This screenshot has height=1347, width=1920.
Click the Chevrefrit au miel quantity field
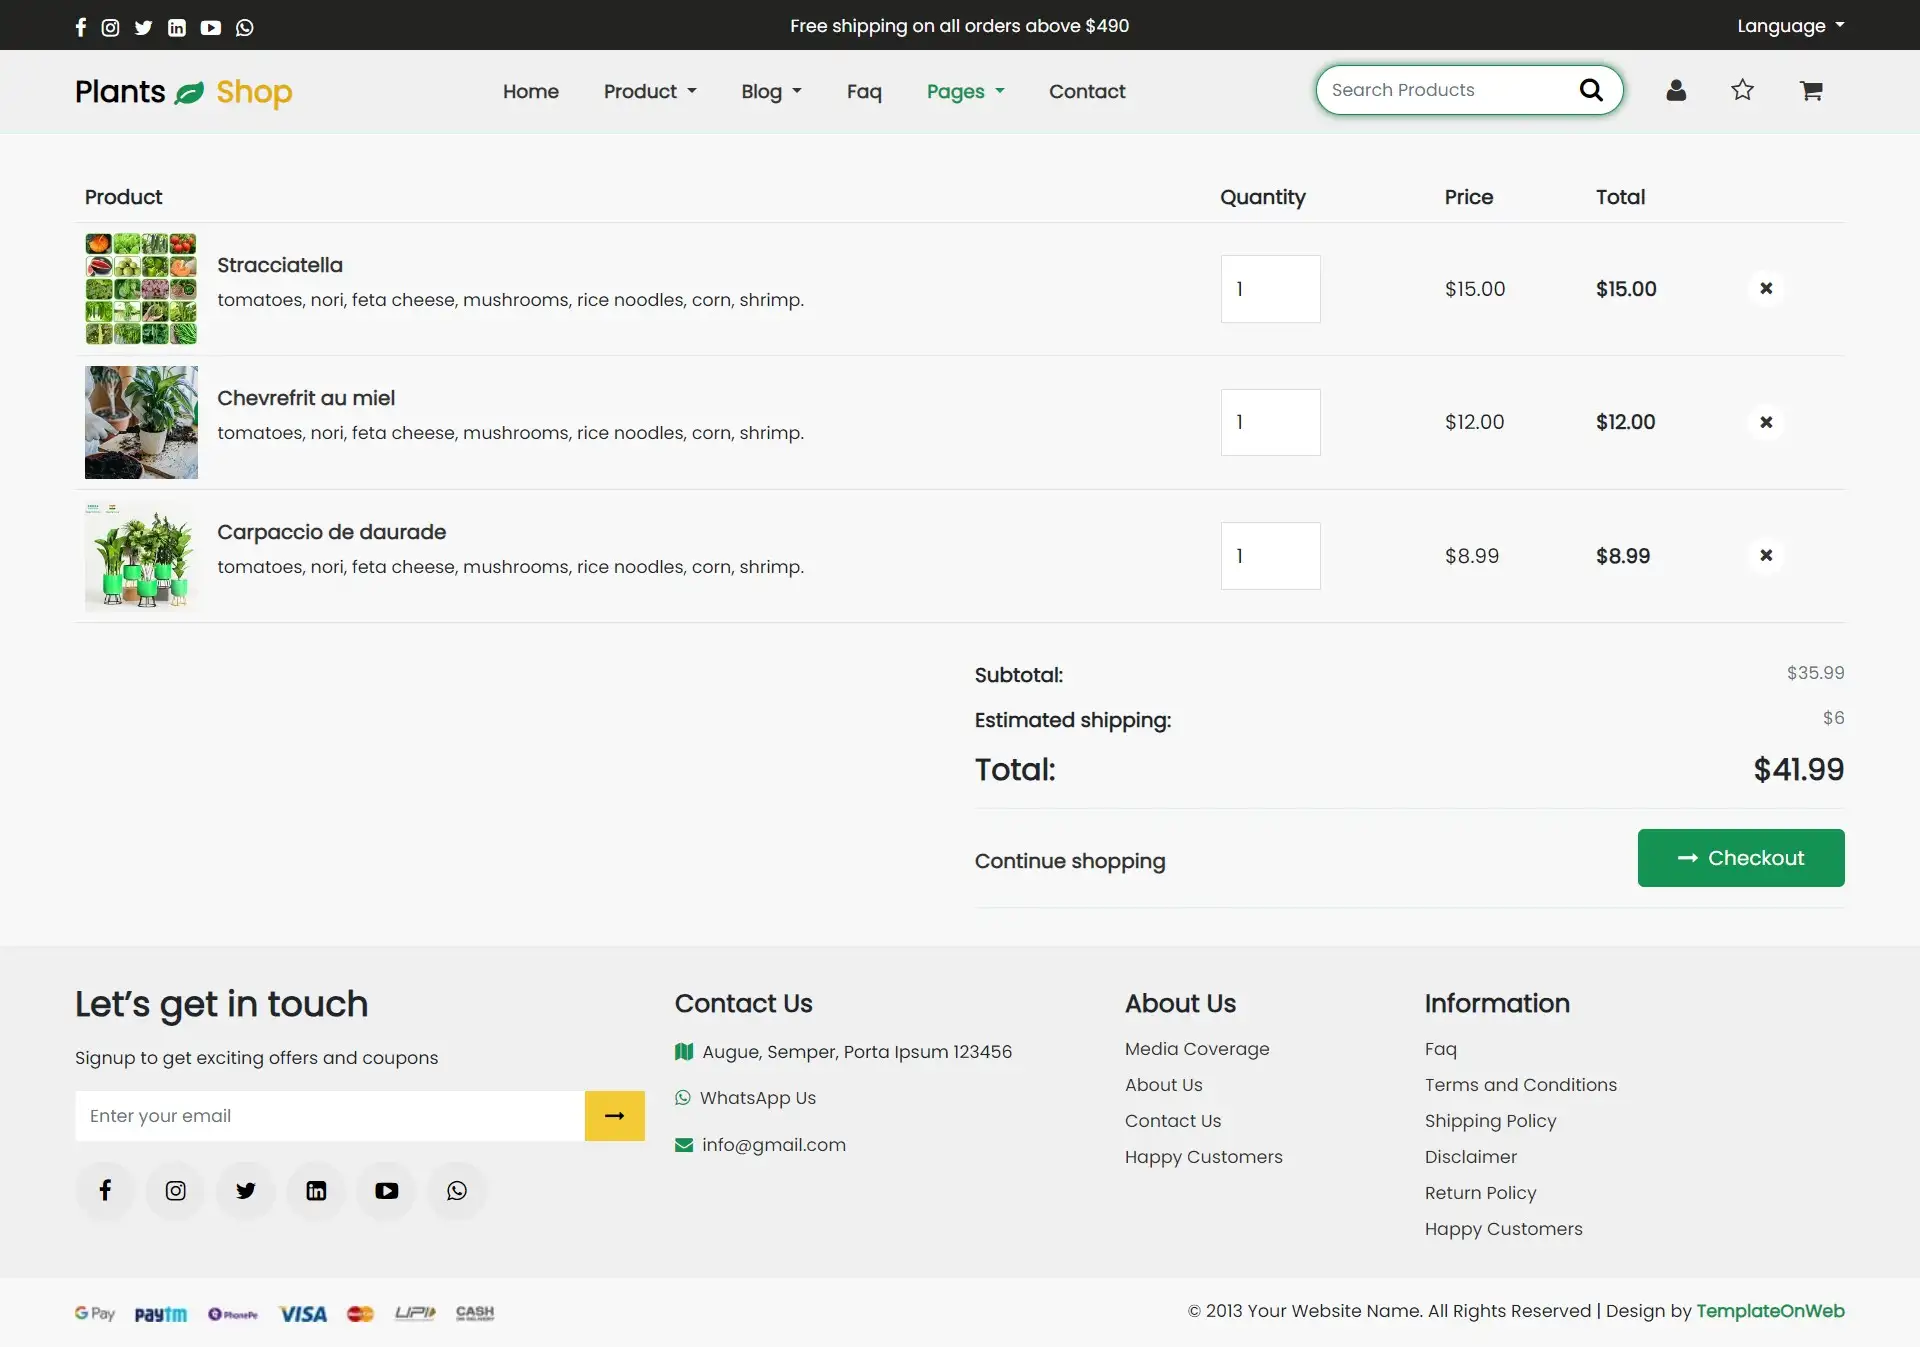[1270, 422]
